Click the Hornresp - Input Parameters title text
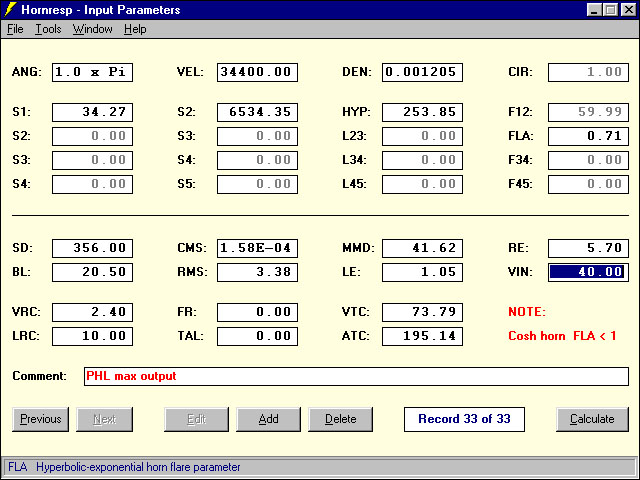 (100, 10)
